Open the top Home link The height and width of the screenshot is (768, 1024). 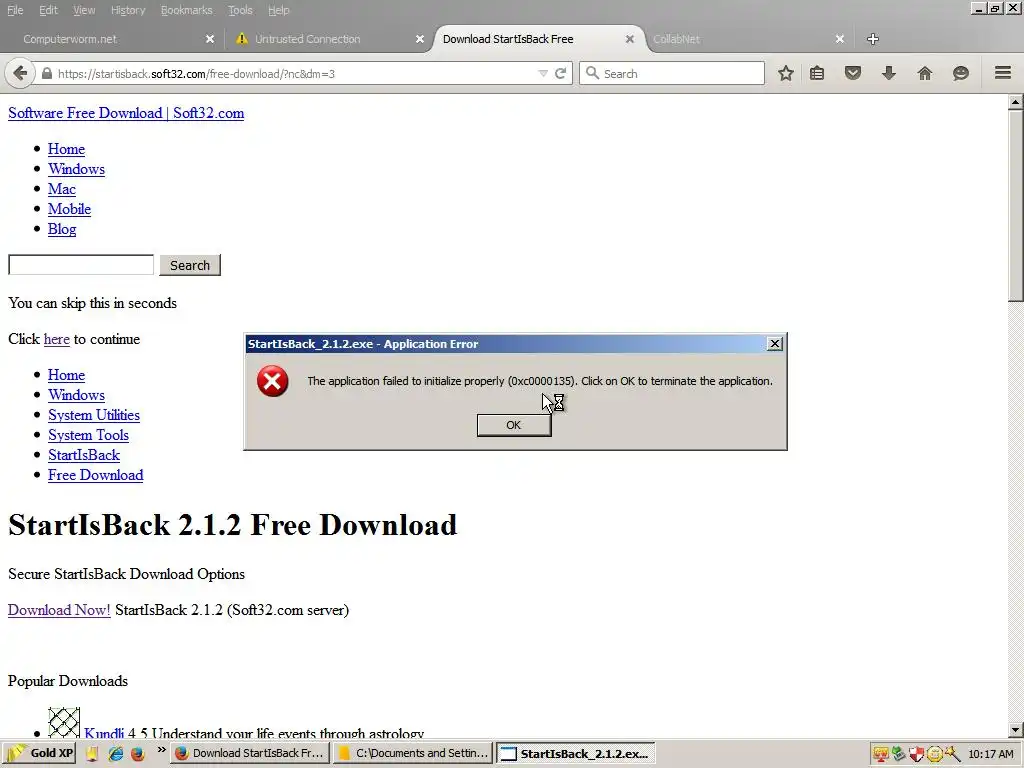point(66,149)
